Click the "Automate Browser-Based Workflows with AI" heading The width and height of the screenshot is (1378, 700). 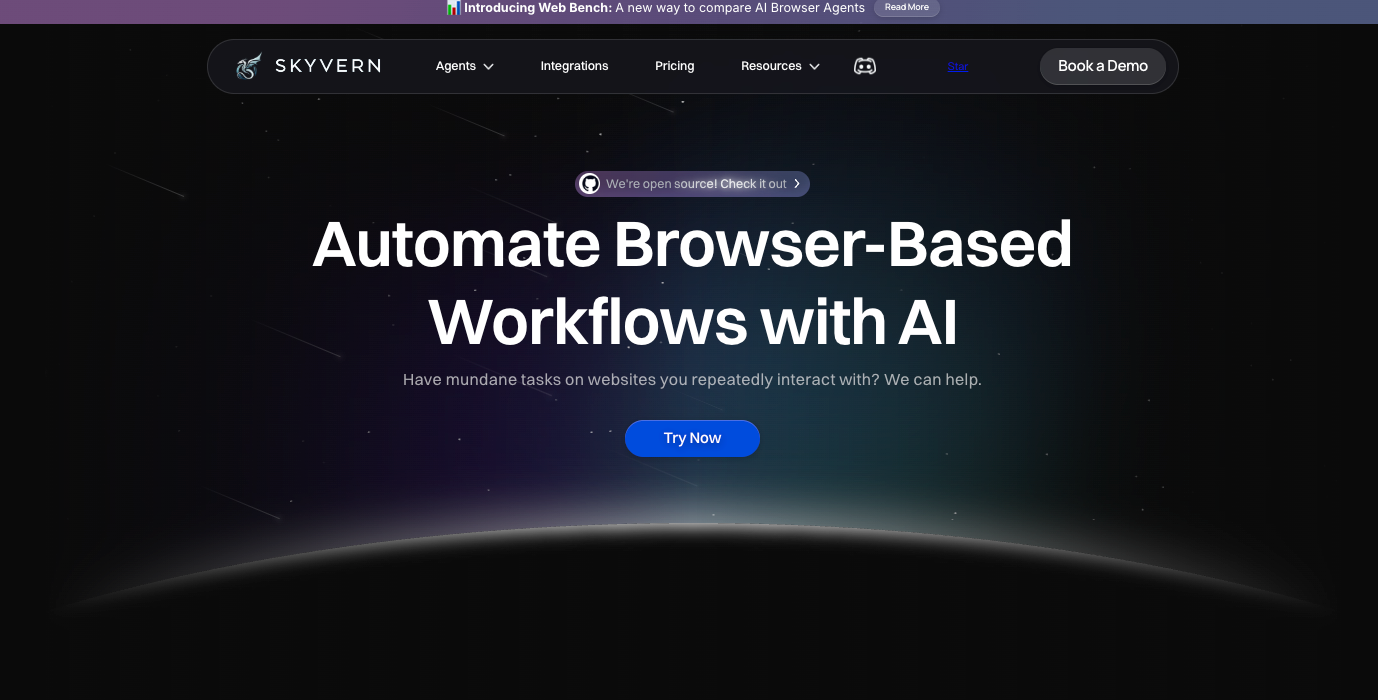point(692,283)
